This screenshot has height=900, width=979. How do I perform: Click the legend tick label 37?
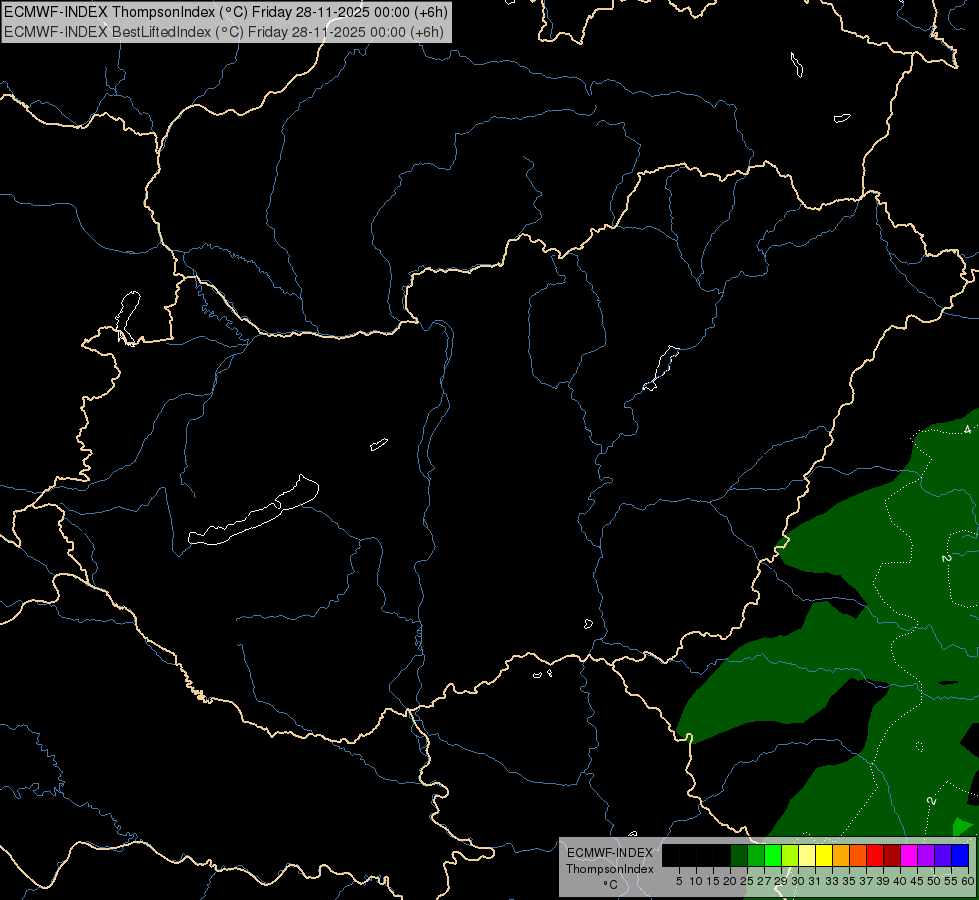(x=866, y=881)
